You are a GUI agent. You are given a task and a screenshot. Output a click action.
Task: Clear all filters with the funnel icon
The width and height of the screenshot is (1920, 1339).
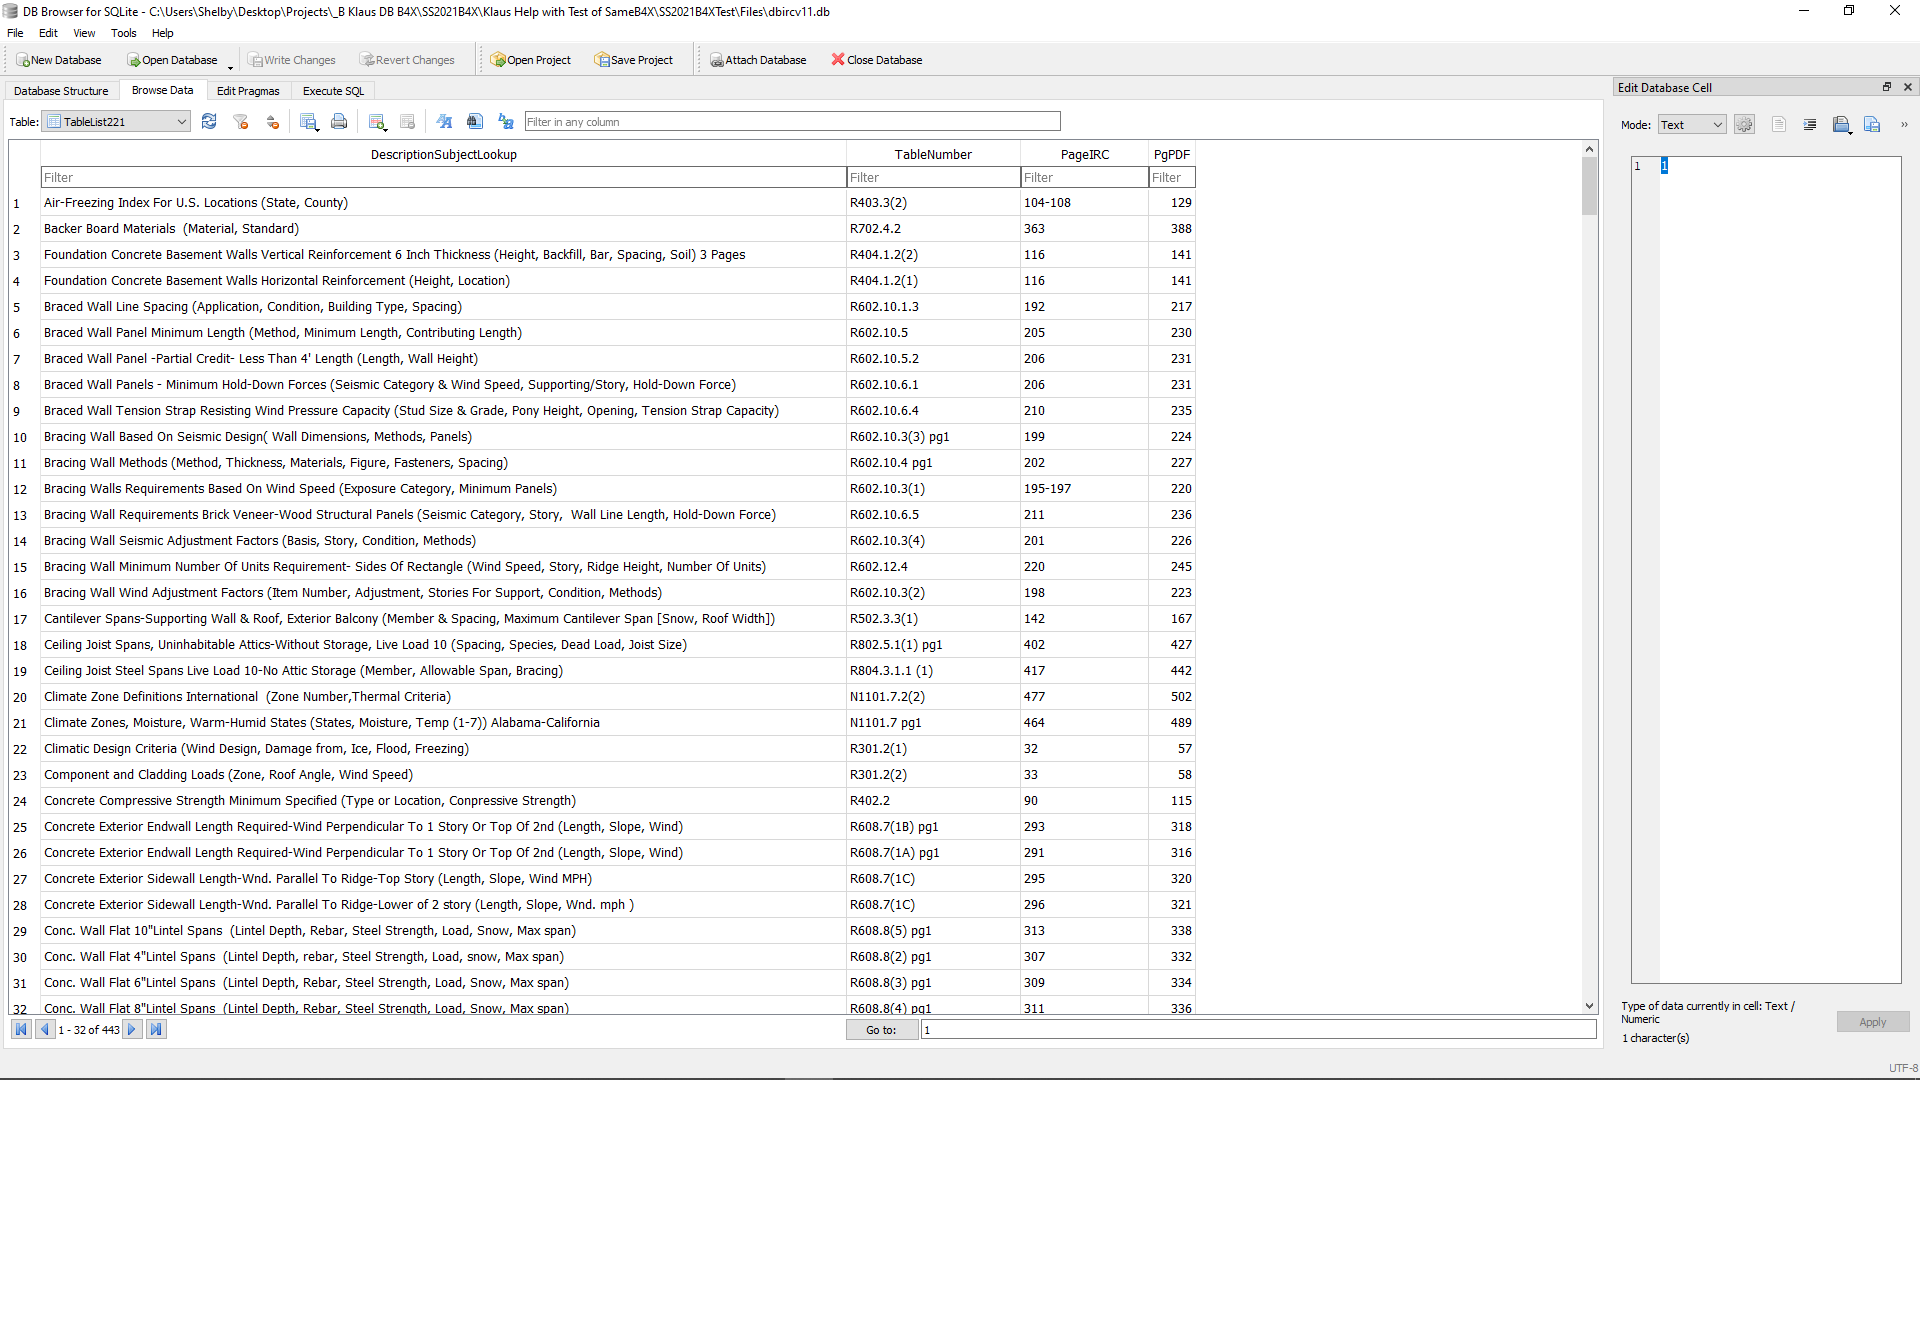240,122
